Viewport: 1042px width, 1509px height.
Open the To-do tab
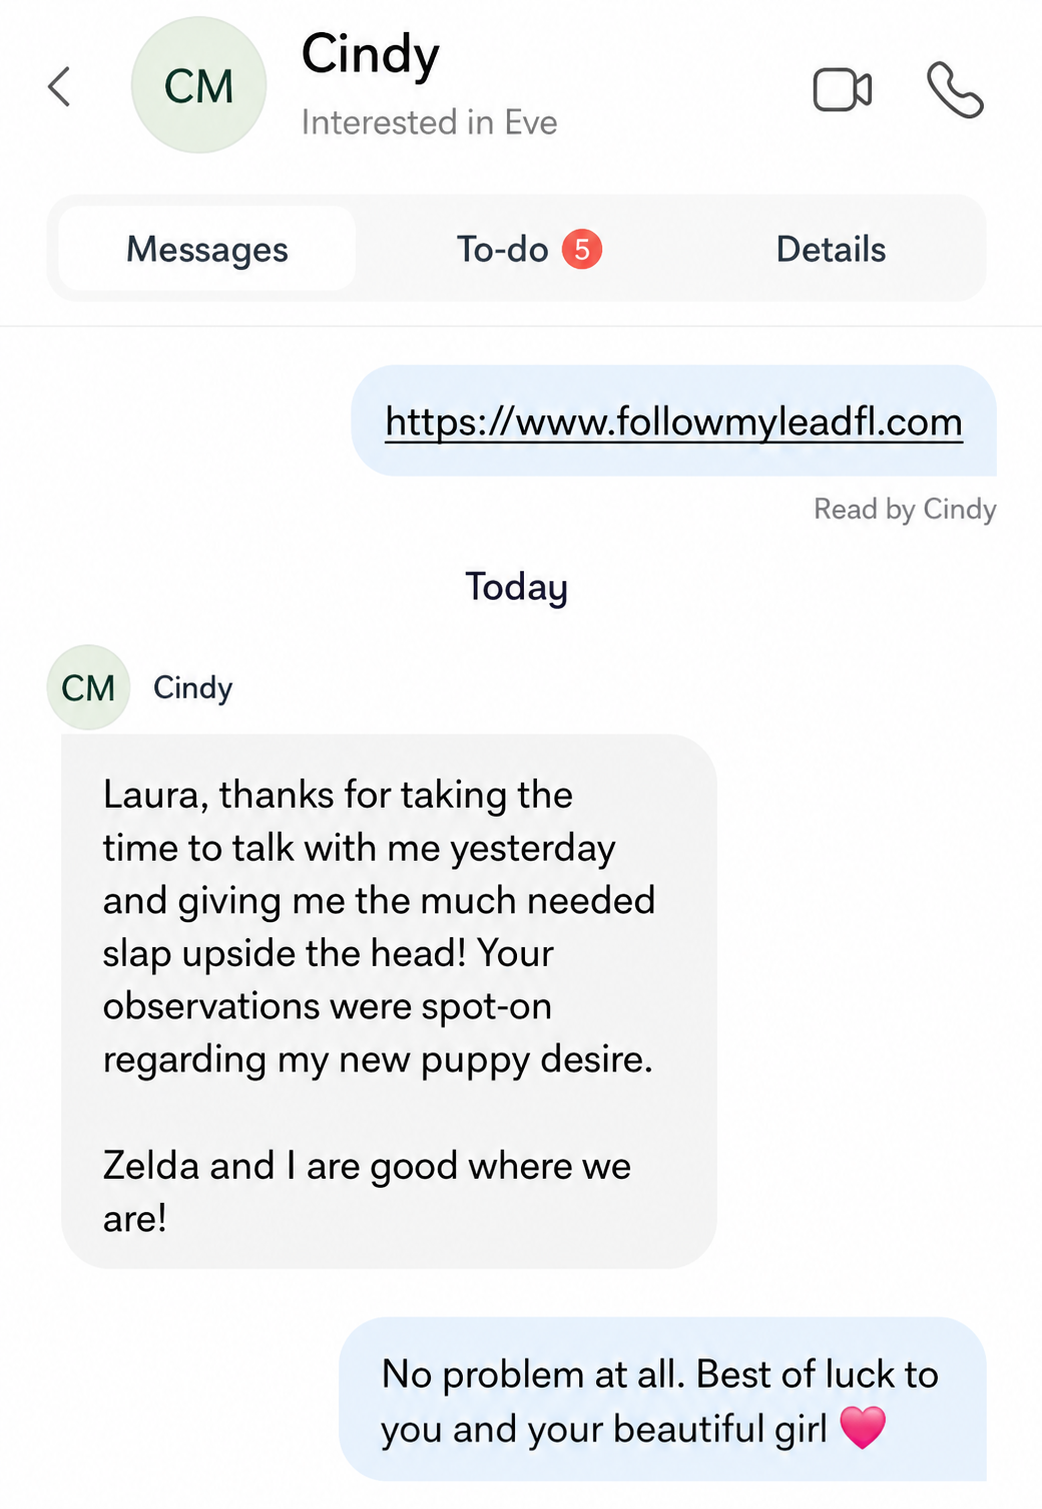point(529,249)
